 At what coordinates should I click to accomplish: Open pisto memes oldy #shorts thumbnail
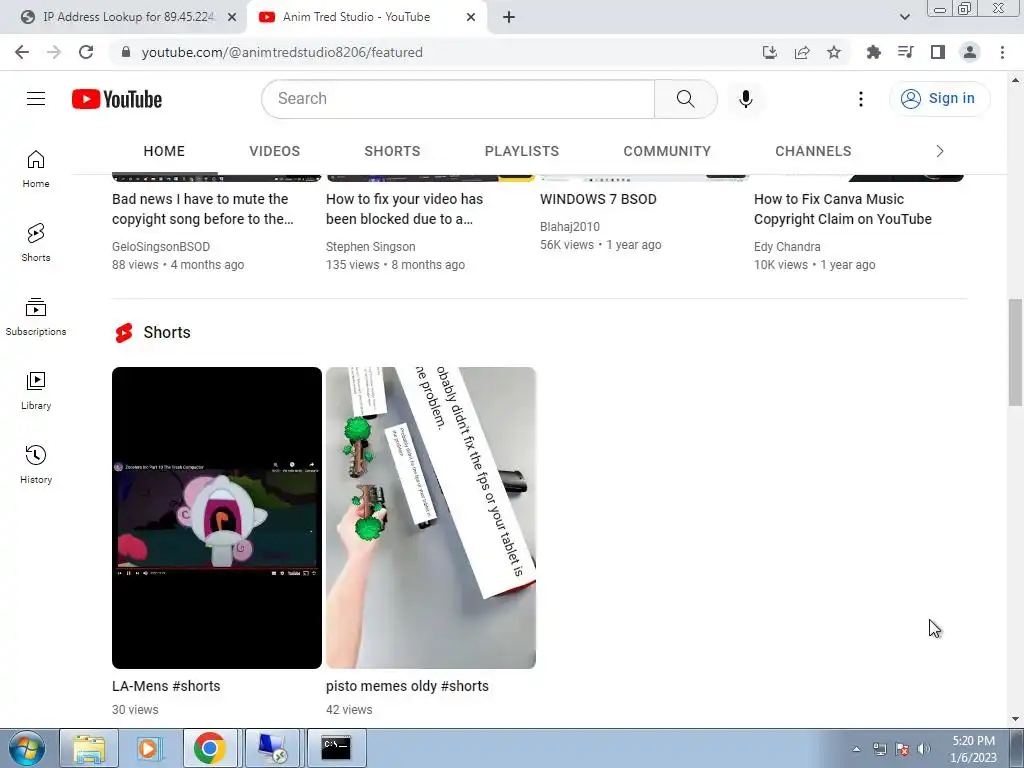coord(431,518)
